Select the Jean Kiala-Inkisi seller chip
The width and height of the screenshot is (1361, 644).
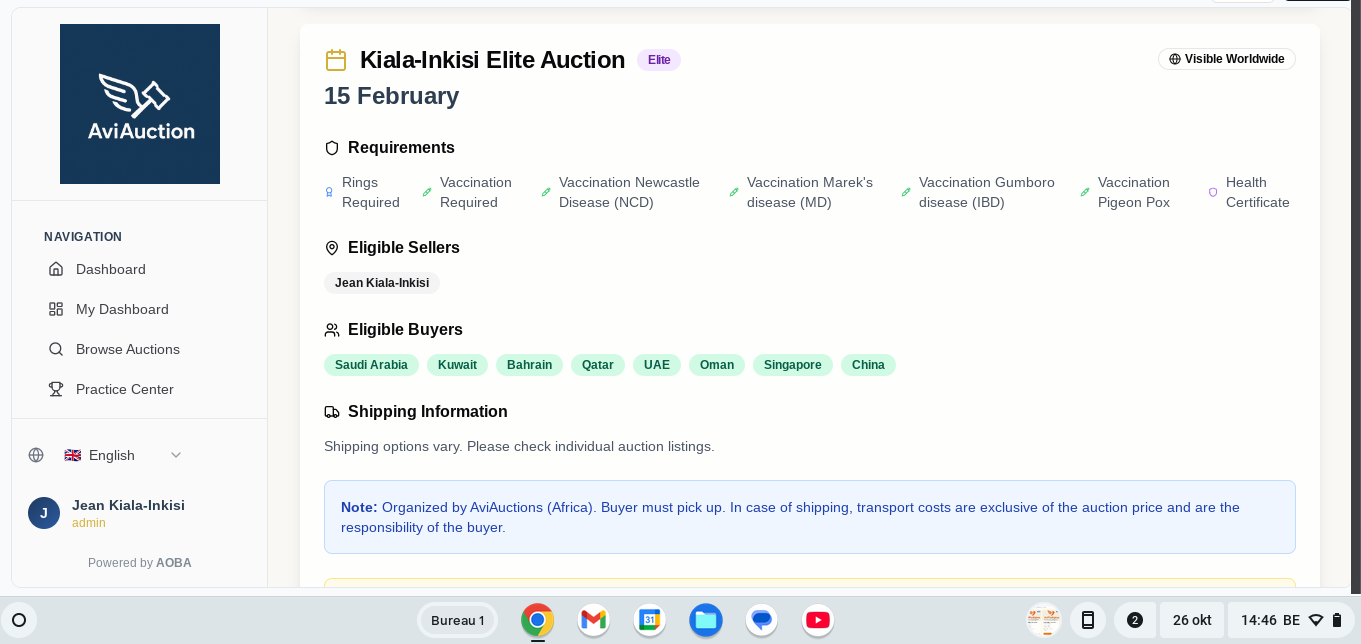(382, 283)
